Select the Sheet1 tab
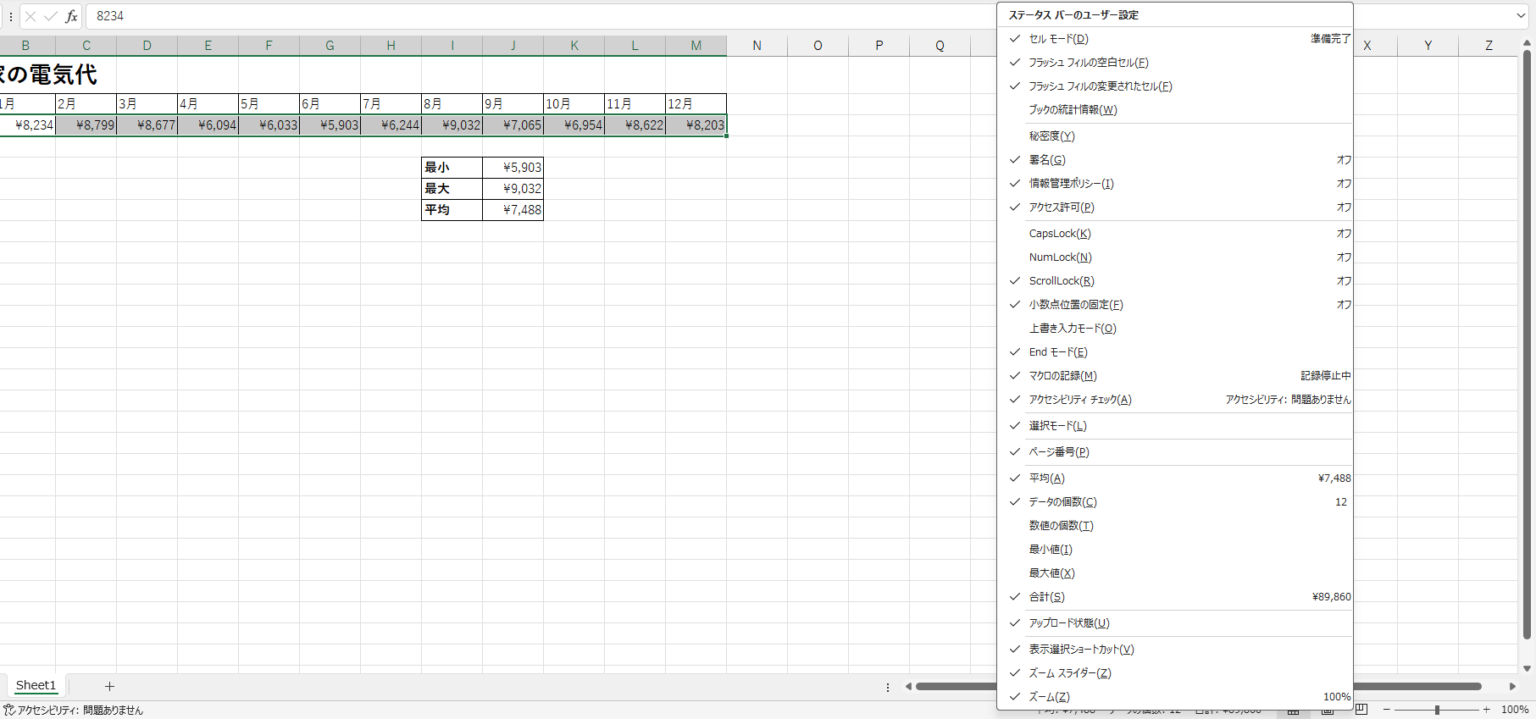 click(x=35, y=685)
